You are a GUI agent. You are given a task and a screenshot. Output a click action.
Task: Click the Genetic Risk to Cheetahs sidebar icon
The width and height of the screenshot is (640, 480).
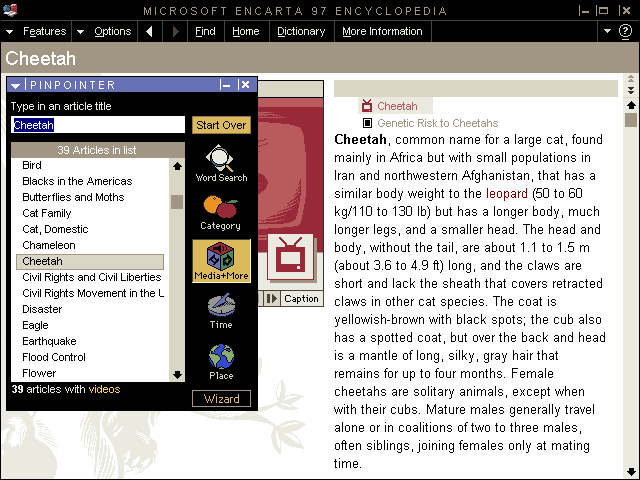coord(367,123)
